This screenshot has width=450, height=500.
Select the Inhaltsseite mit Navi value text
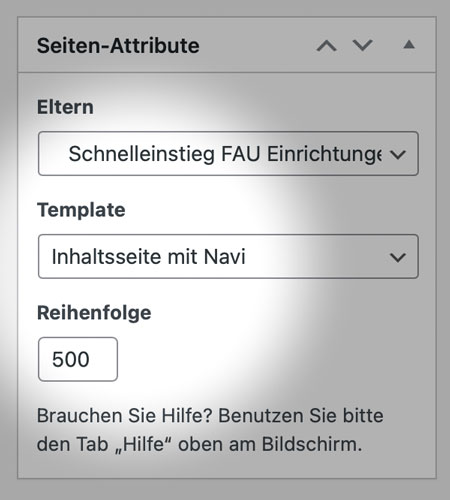pos(149,257)
